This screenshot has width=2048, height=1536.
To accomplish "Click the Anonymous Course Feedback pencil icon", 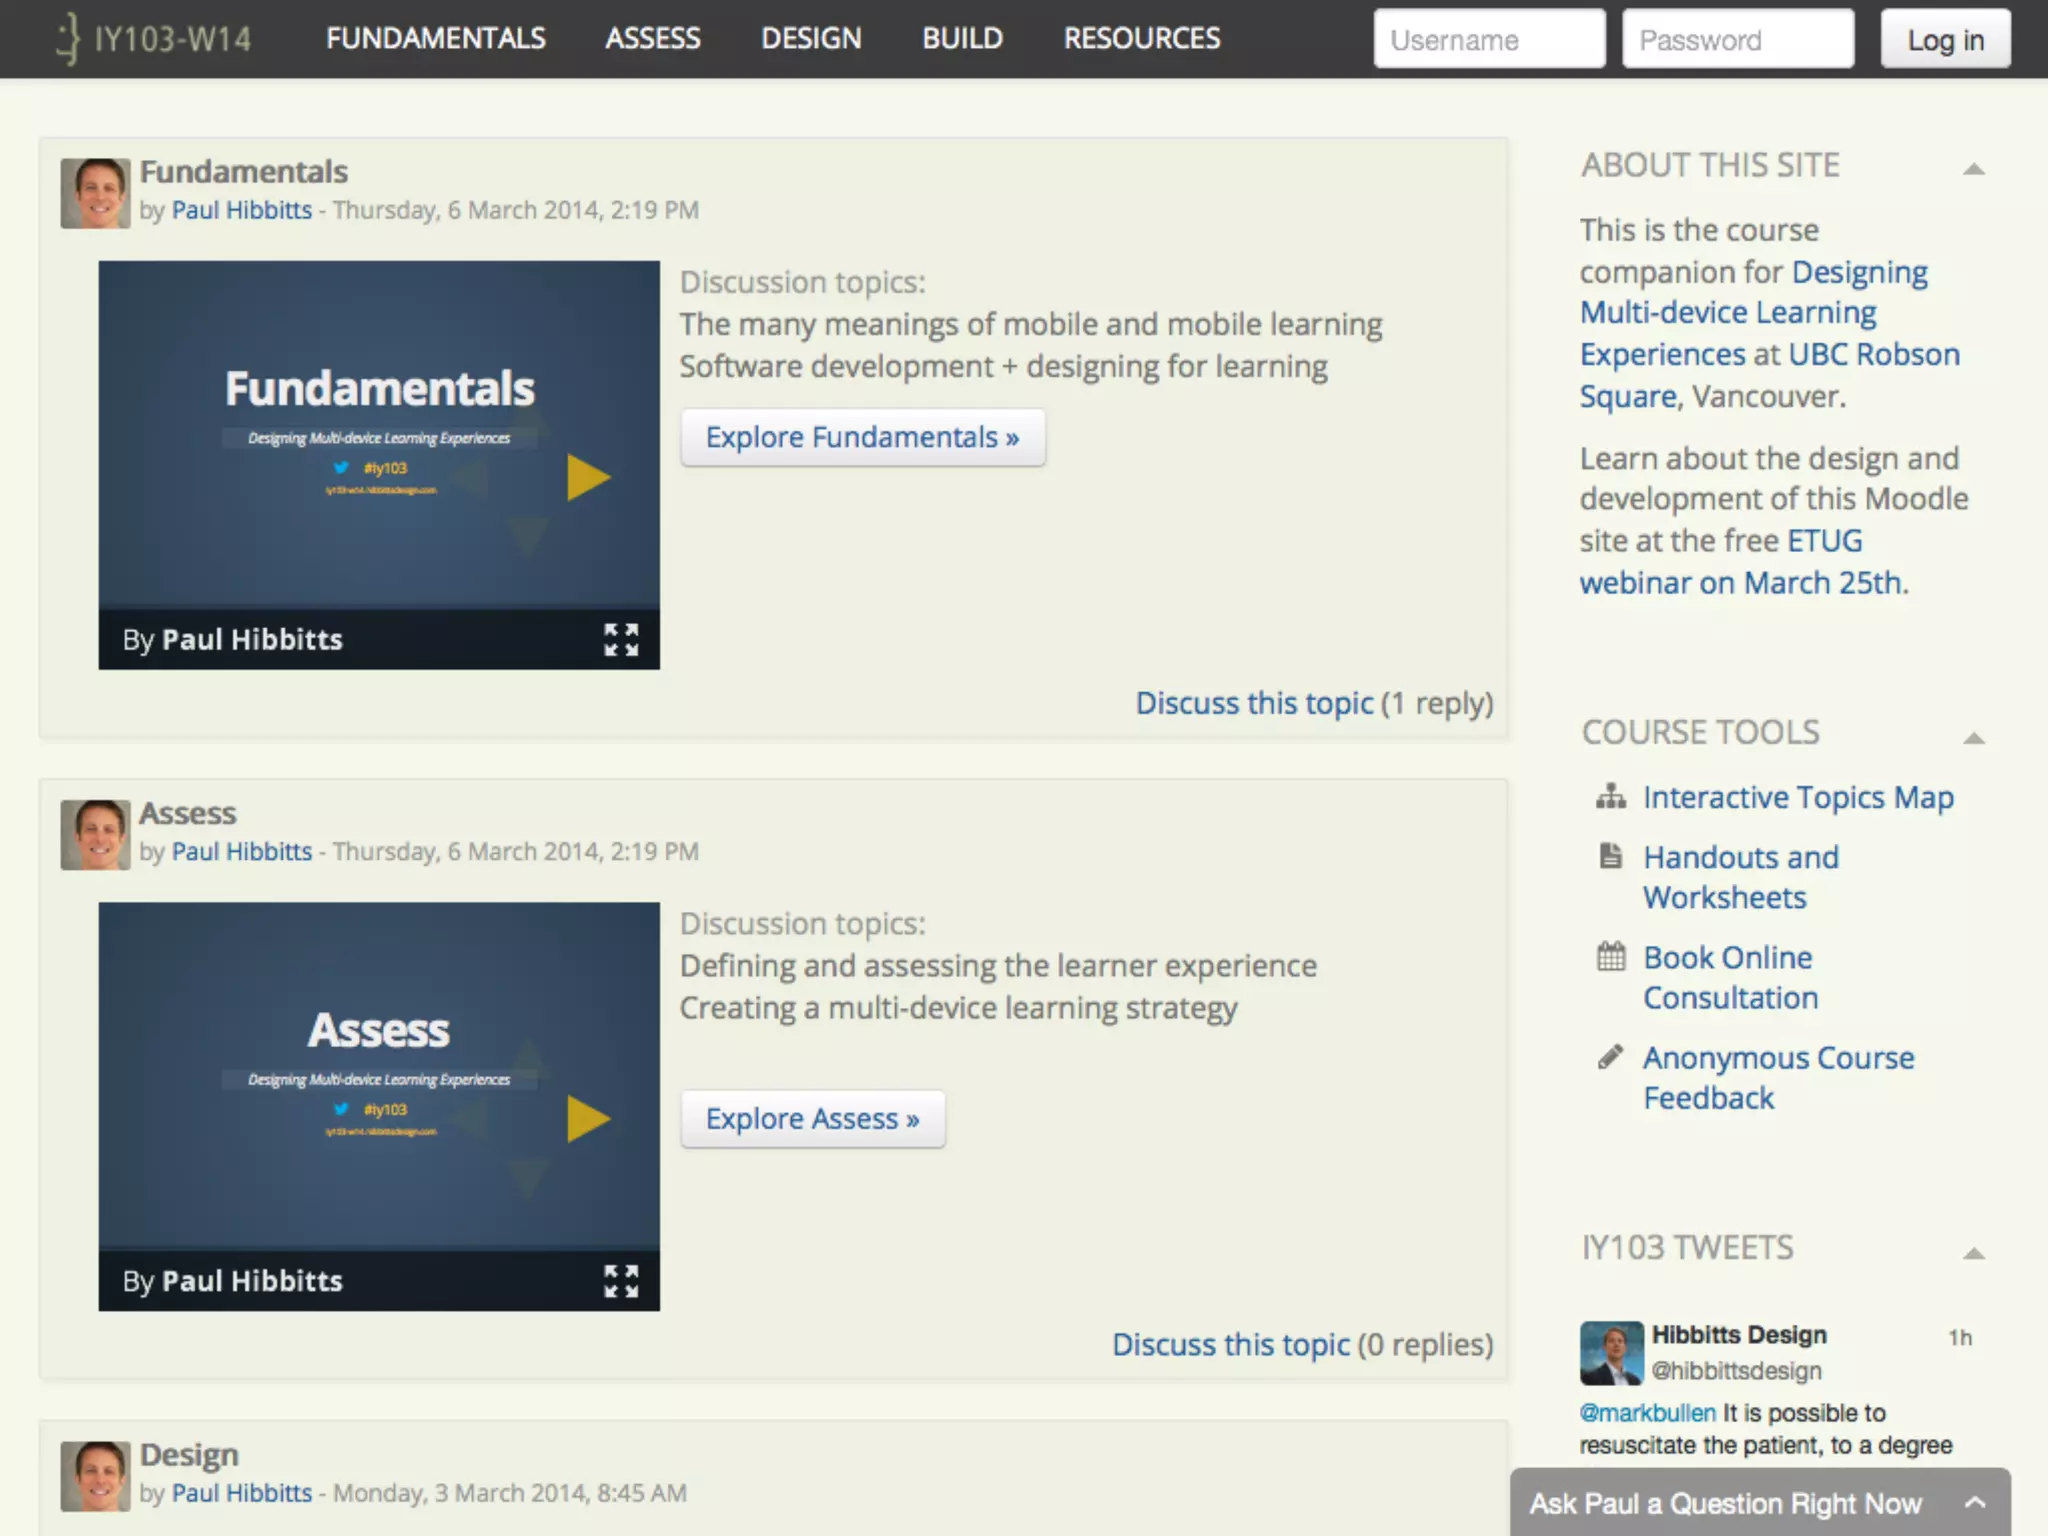I will (x=1610, y=1057).
